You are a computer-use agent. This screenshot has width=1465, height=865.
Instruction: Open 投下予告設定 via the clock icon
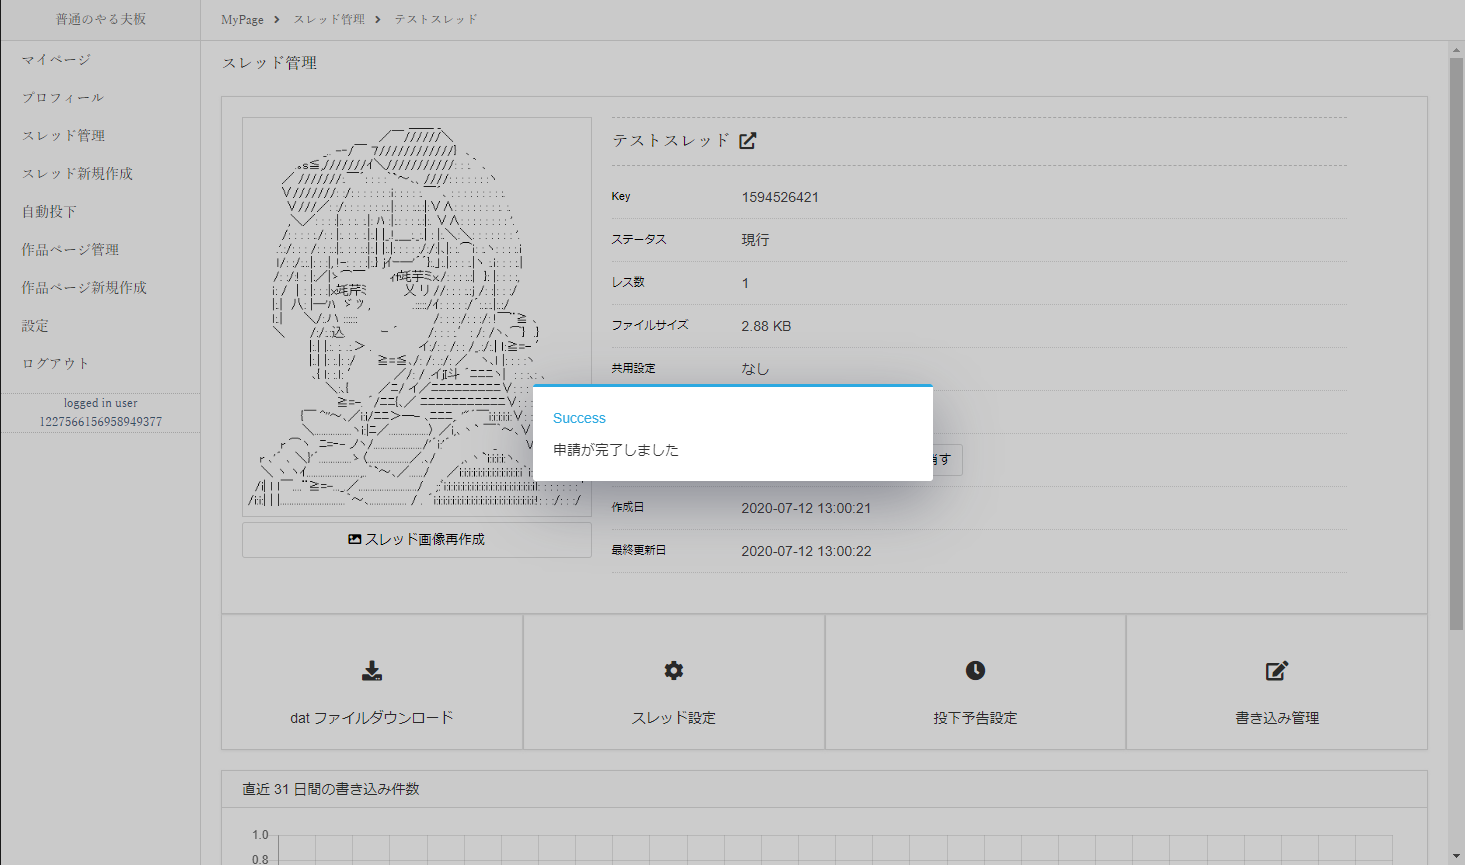pos(975,671)
